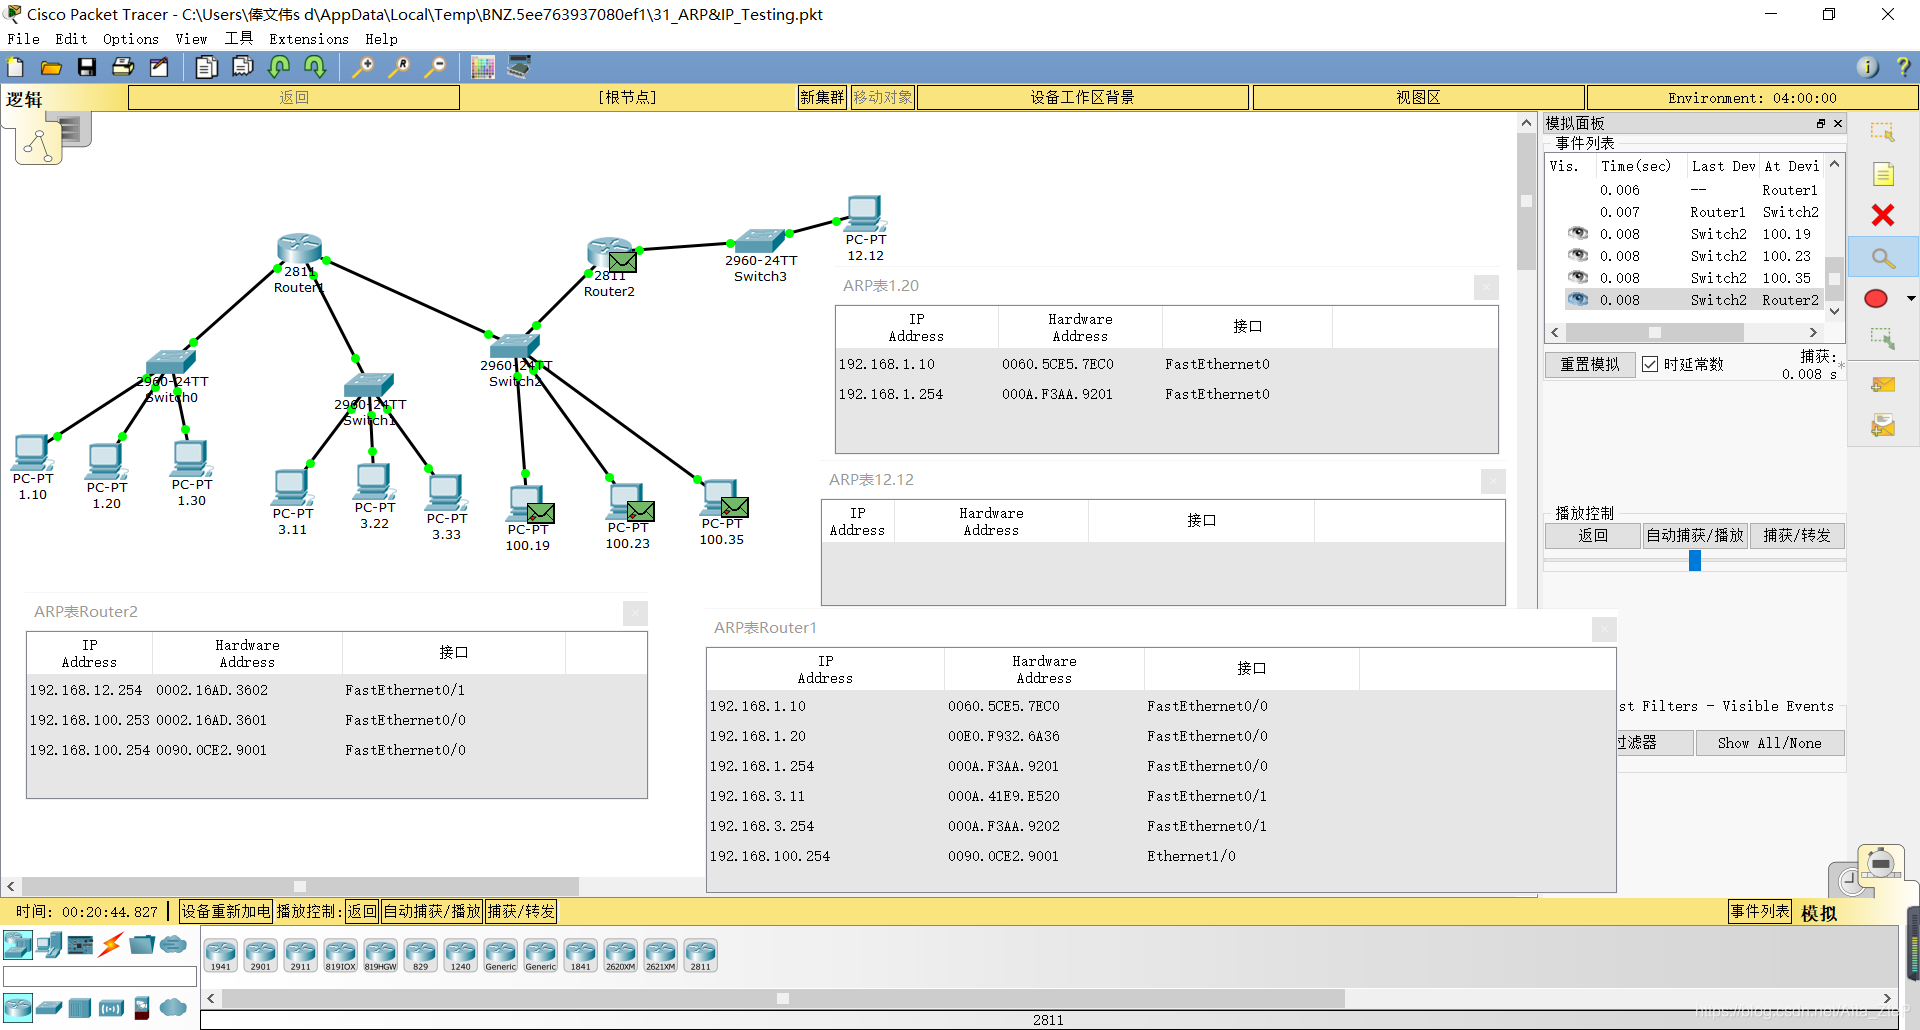This screenshot has height=1030, width=1920.
Task: Toggle eye visibility for Switch2 to 100.23 event
Action: point(1578,255)
